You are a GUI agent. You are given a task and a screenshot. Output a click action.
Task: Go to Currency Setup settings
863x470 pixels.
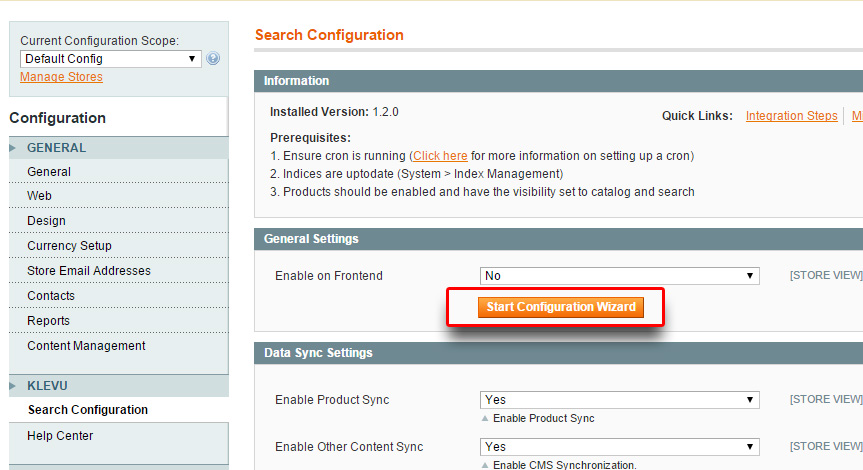(x=69, y=246)
